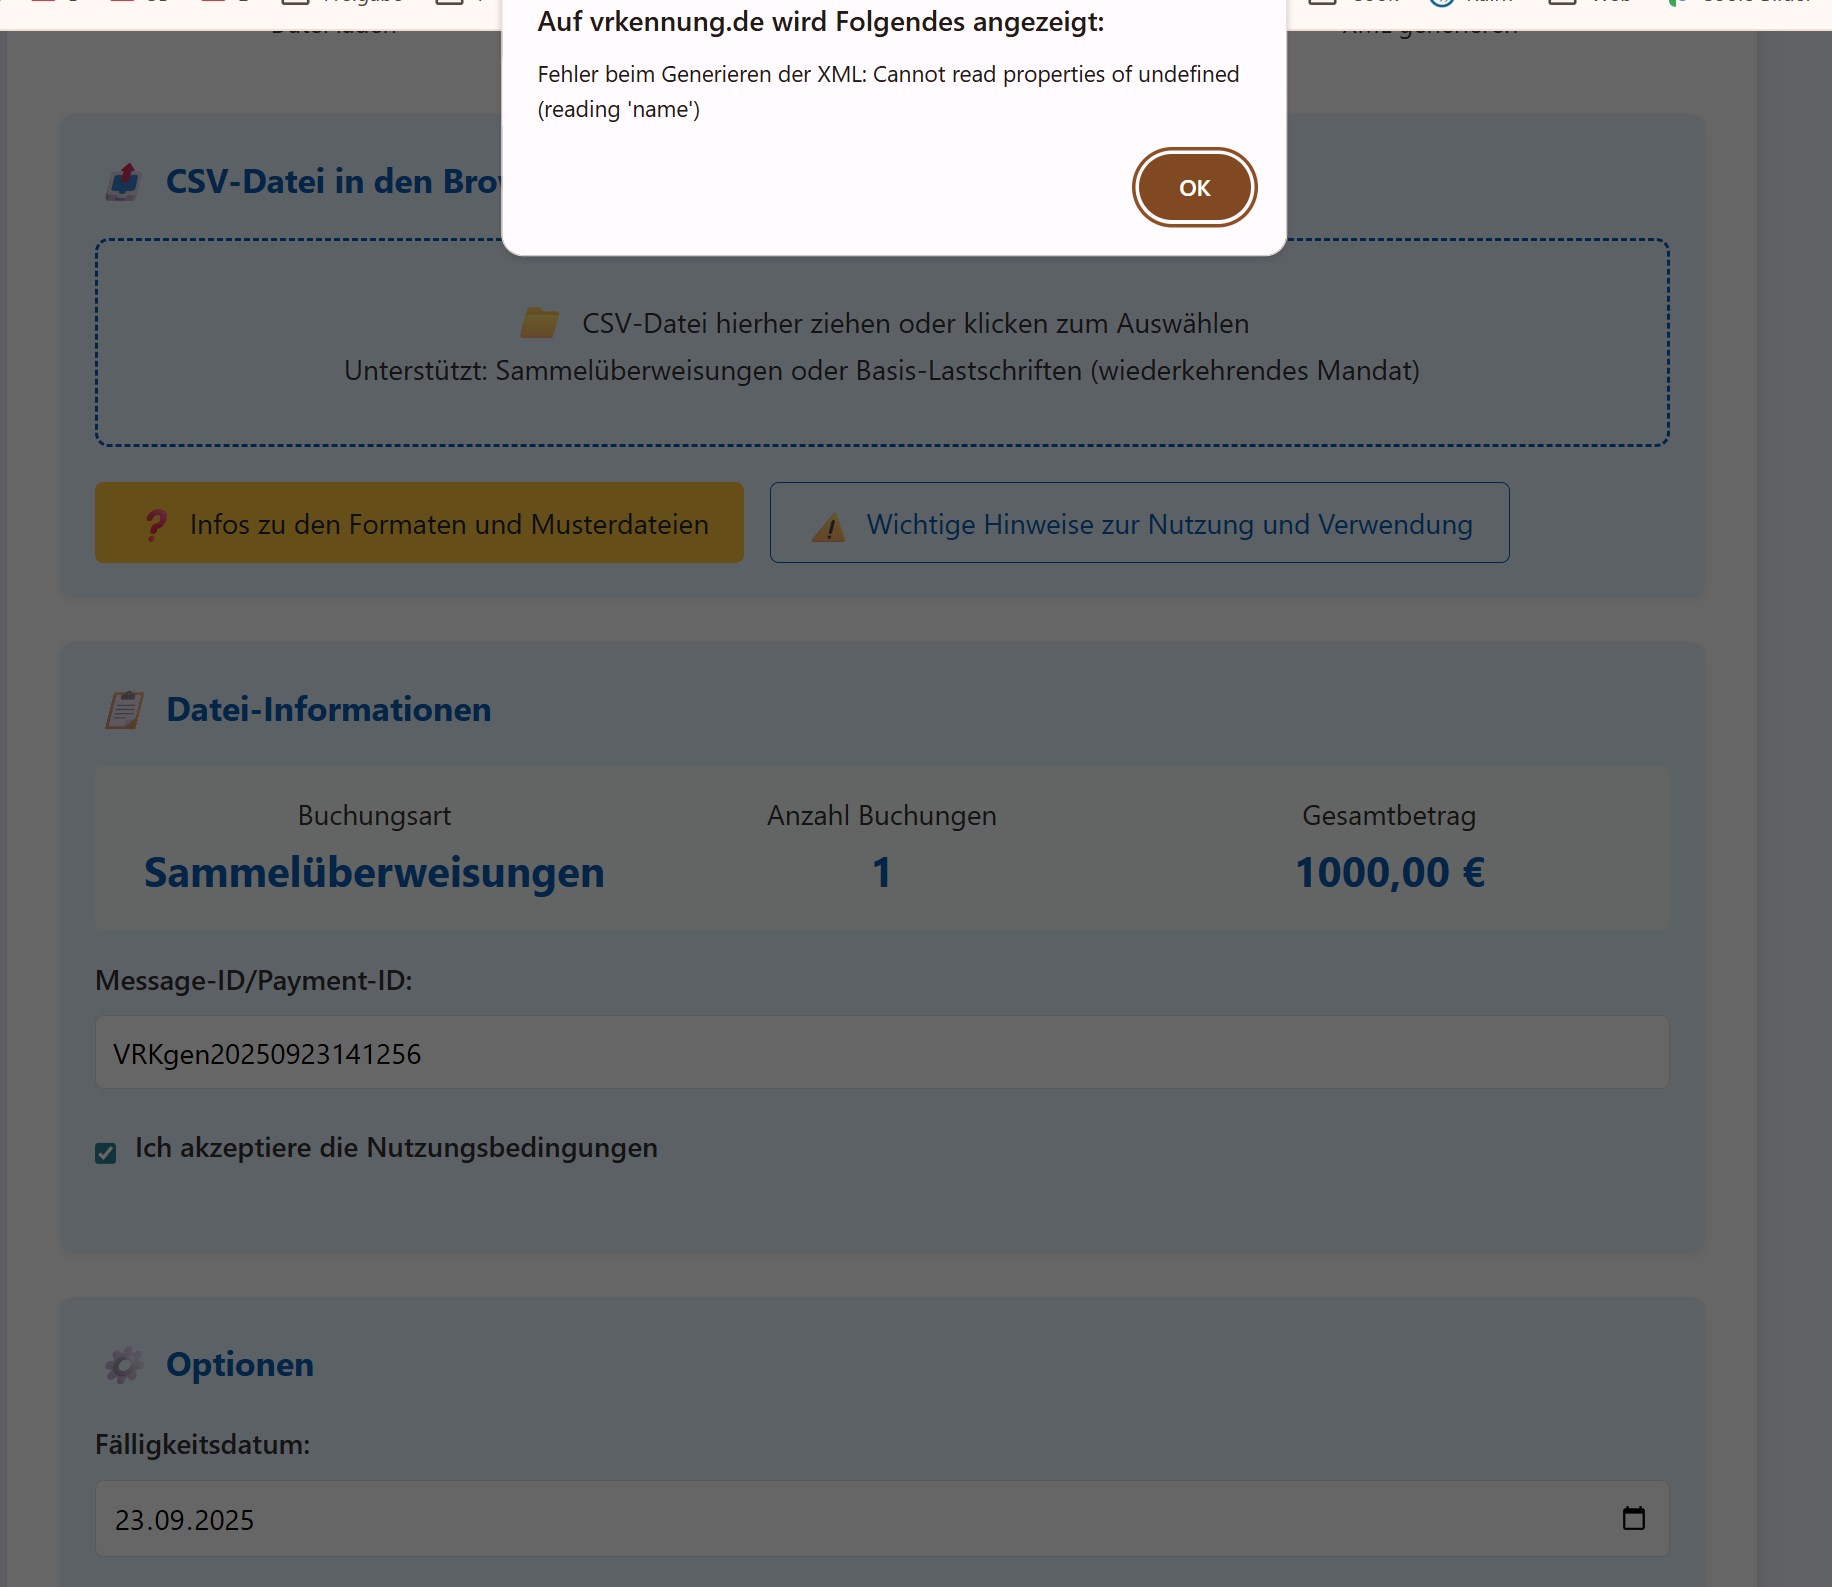
Task: Open Infos zu den Formaten und Musterdateien
Action: 419,523
